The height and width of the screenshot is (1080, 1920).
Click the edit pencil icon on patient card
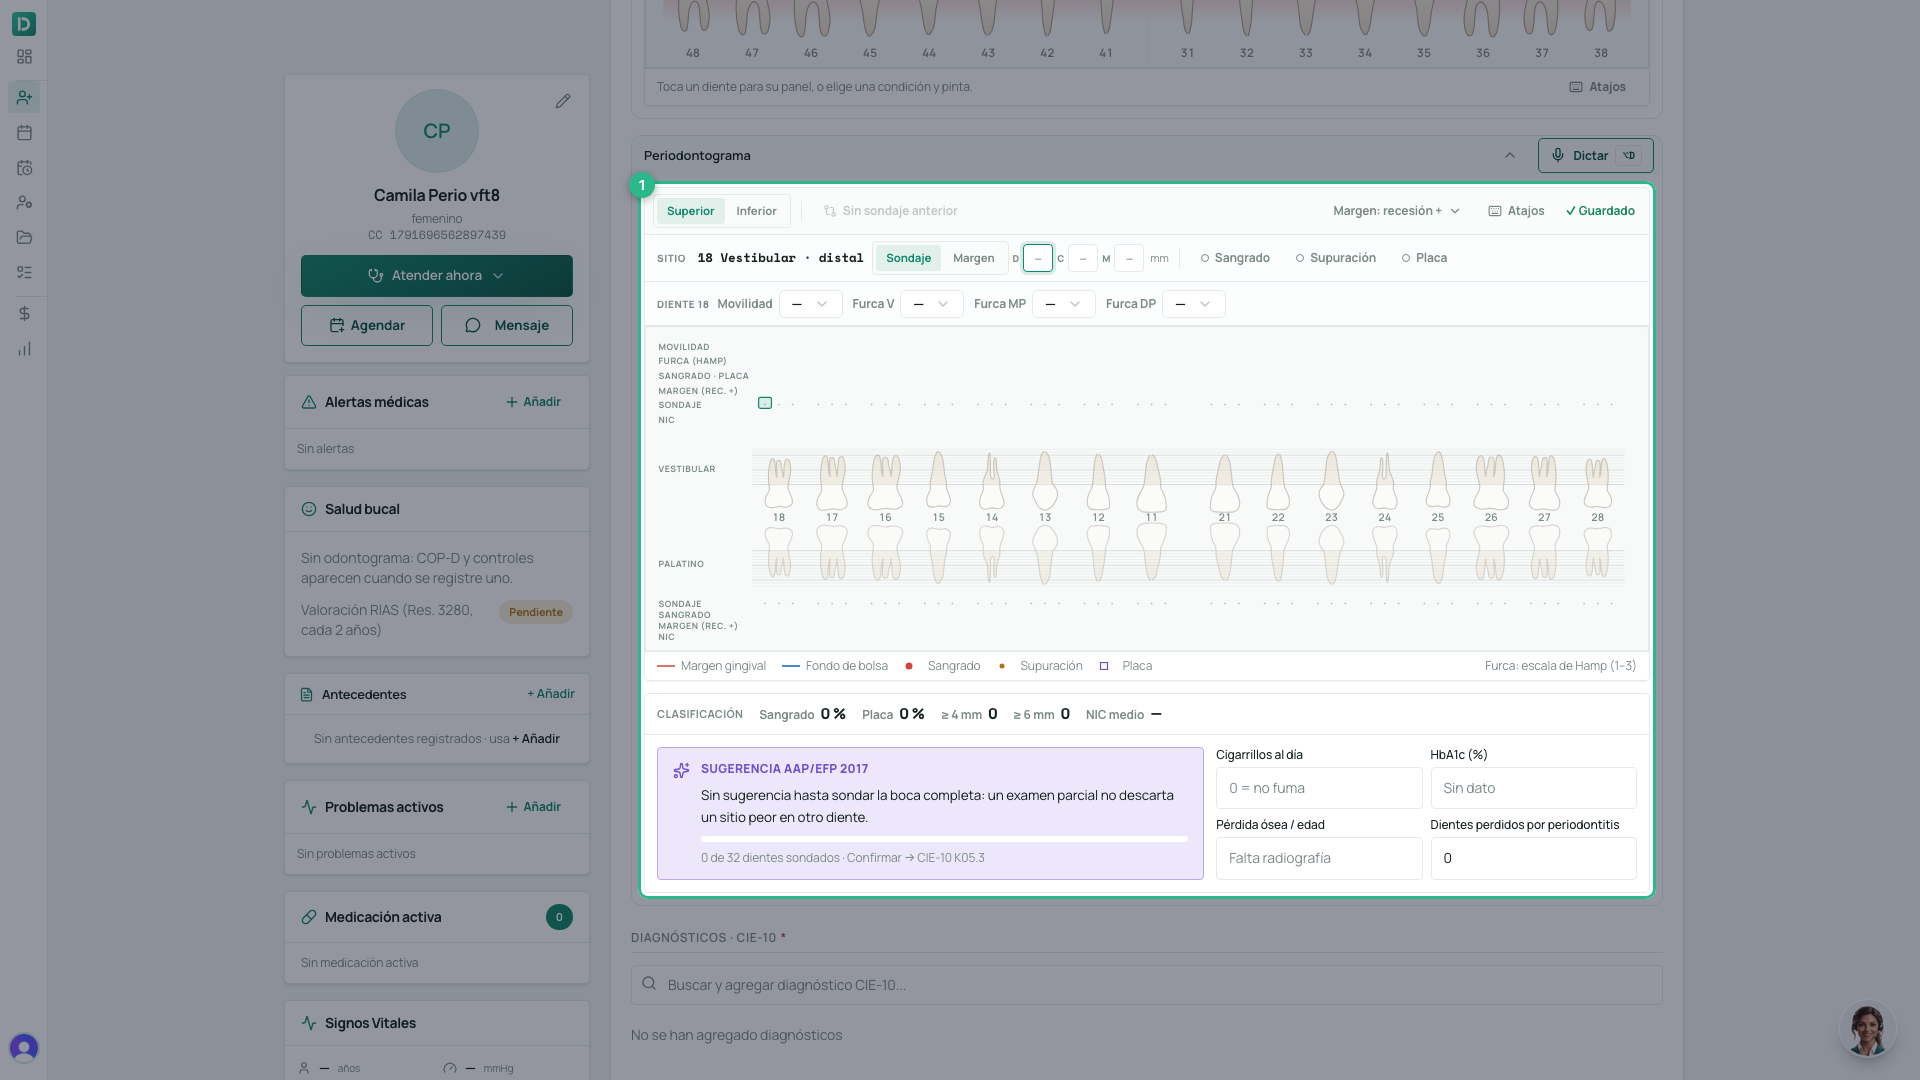(x=563, y=101)
